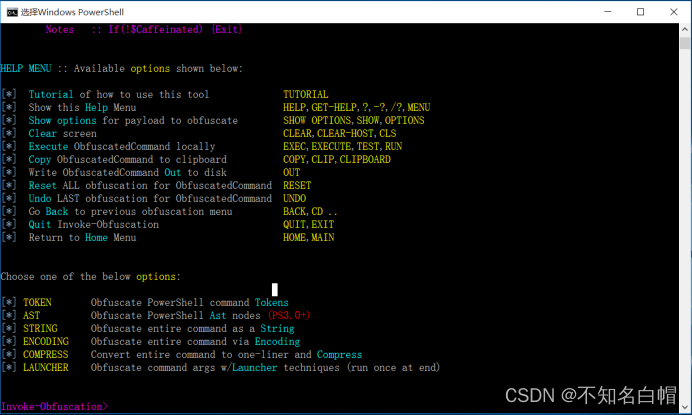Click 'Return to Home Menu' line
The width and height of the screenshot is (692, 415).
[x=83, y=238]
